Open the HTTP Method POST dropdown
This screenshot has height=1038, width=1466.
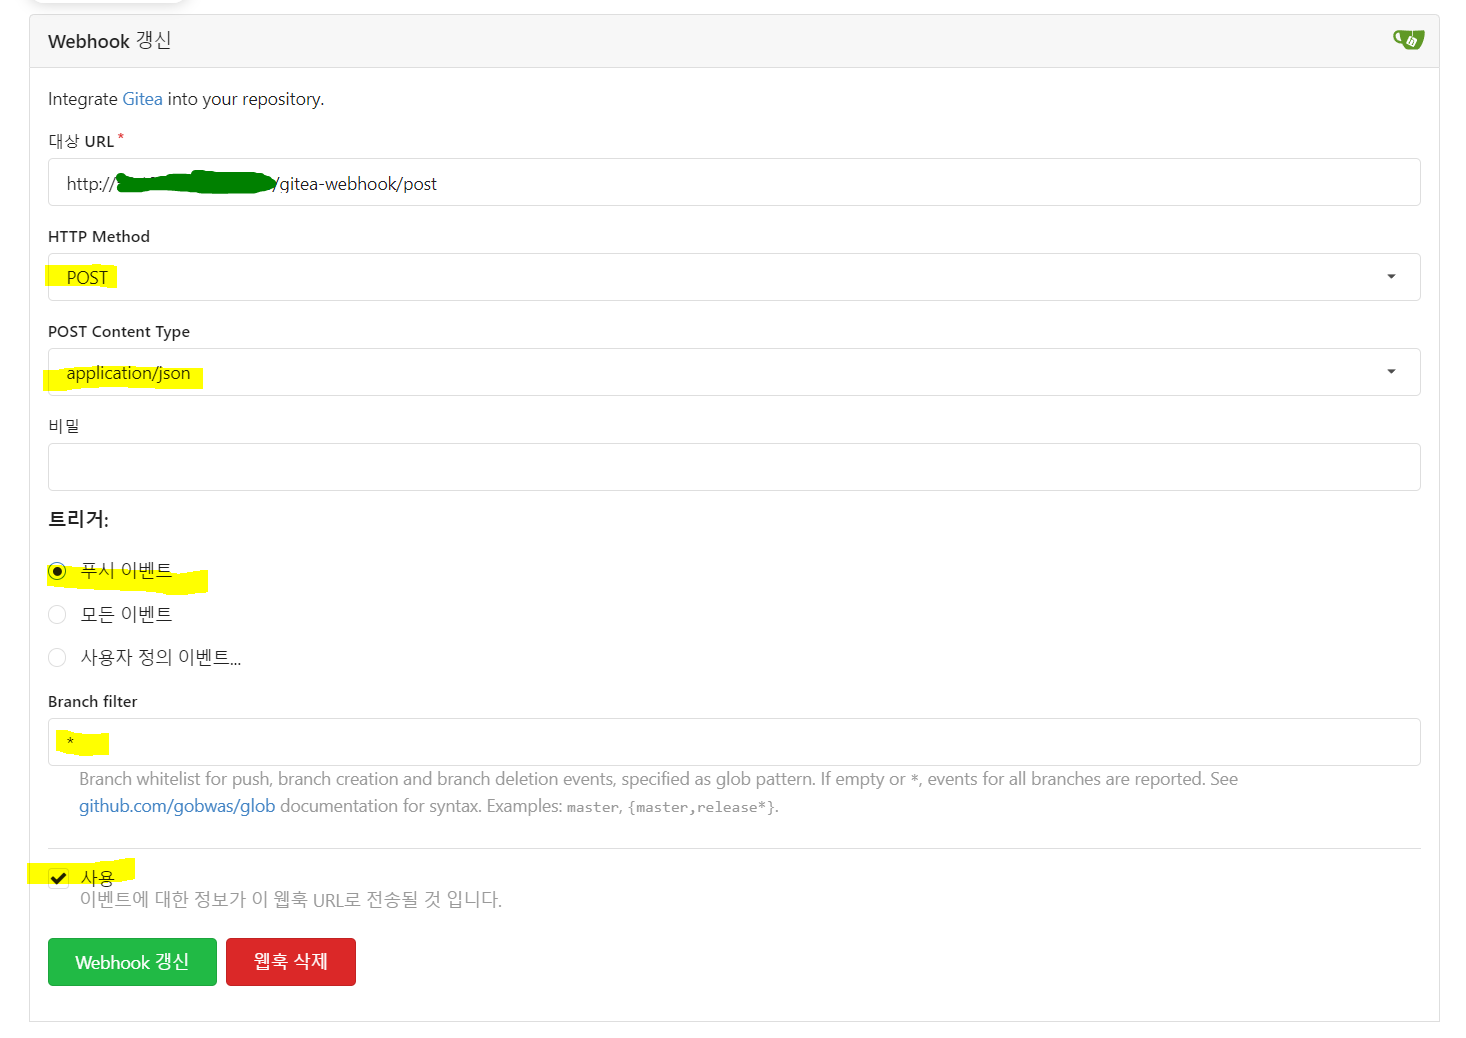click(734, 277)
